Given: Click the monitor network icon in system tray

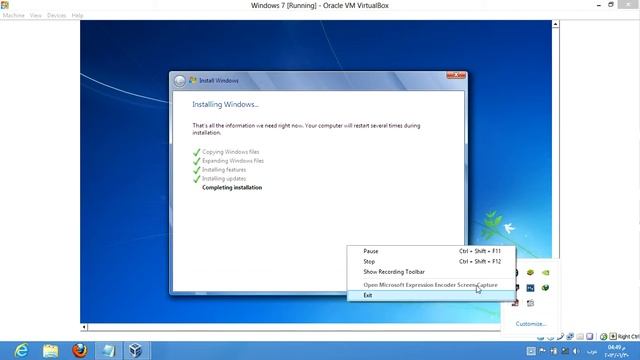Looking at the screenshot, I should click(x=565, y=351).
